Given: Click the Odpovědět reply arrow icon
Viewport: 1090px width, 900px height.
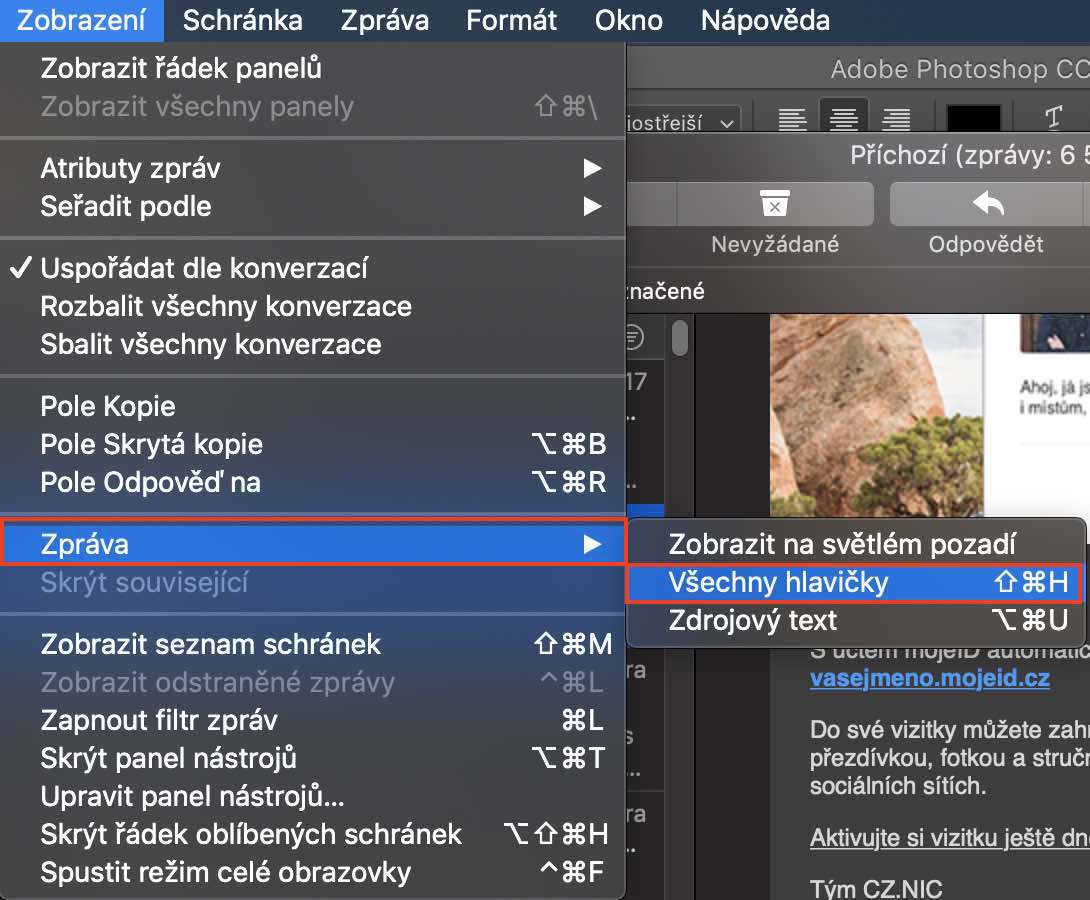Looking at the screenshot, I should click(x=988, y=204).
